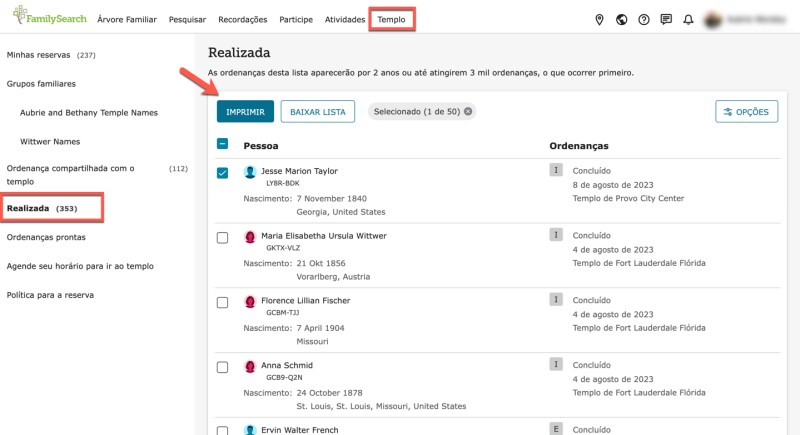Click the user profile avatar
Image resolution: width=800 pixels, height=435 pixels.
(713, 19)
